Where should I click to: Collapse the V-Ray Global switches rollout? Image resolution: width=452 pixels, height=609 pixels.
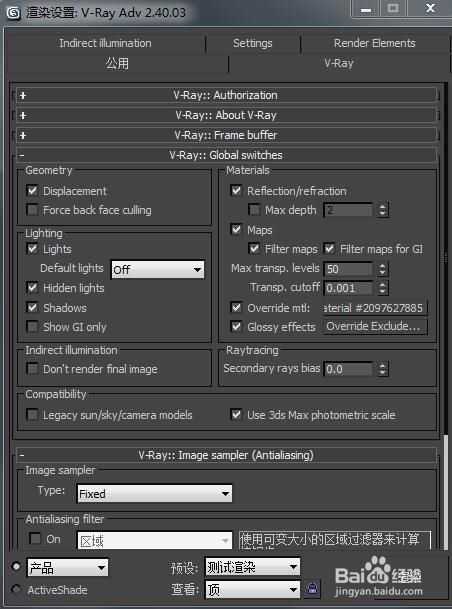[226, 155]
